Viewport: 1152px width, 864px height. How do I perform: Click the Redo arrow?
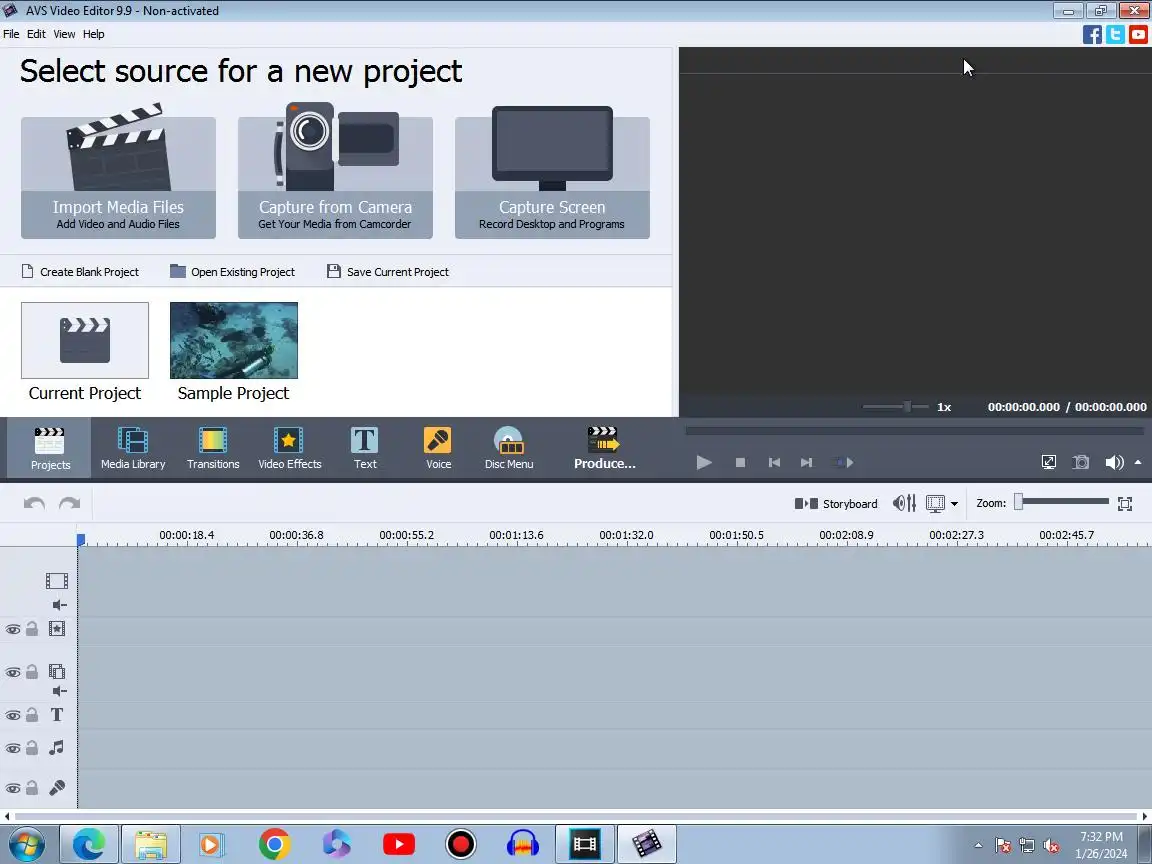pos(69,503)
